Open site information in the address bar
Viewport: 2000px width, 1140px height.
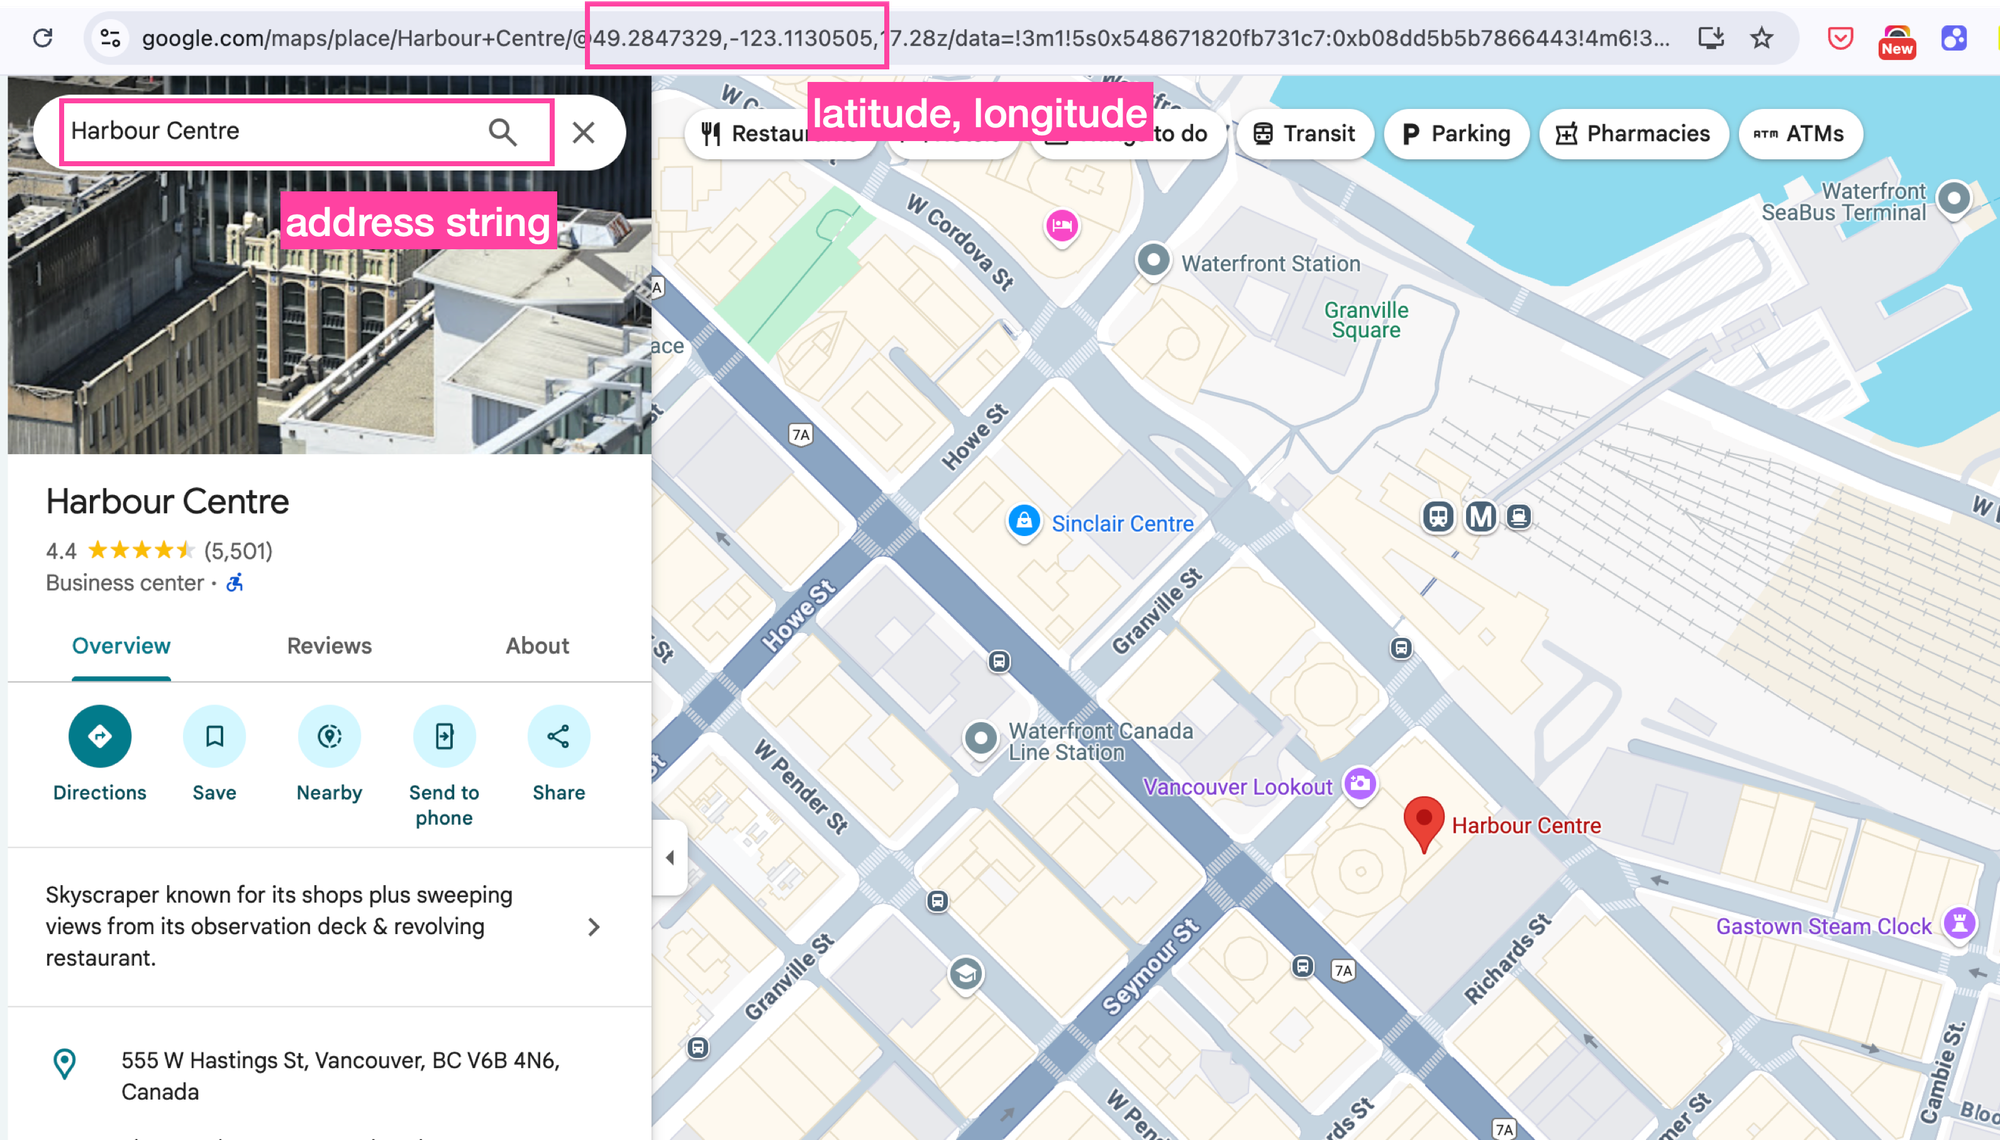[x=110, y=38]
